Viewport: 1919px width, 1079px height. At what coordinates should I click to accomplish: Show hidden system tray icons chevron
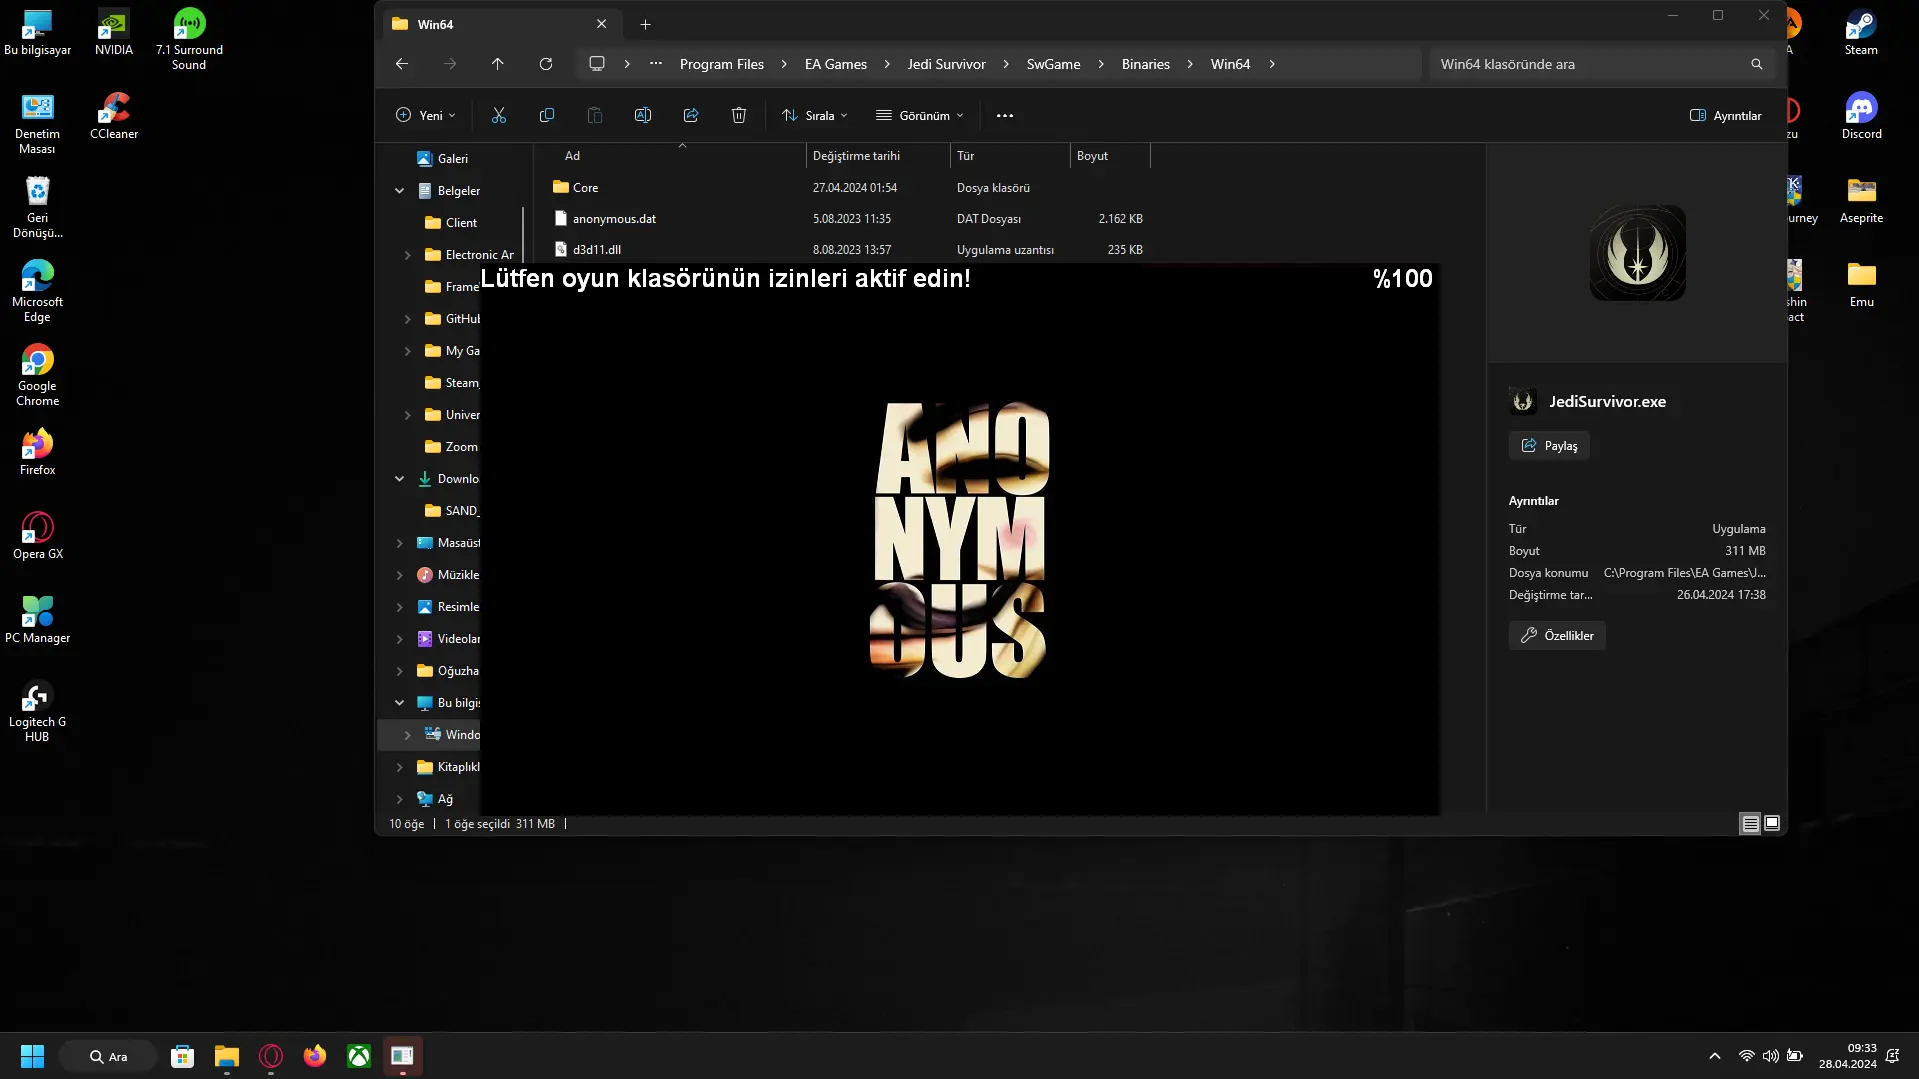tap(1715, 1056)
